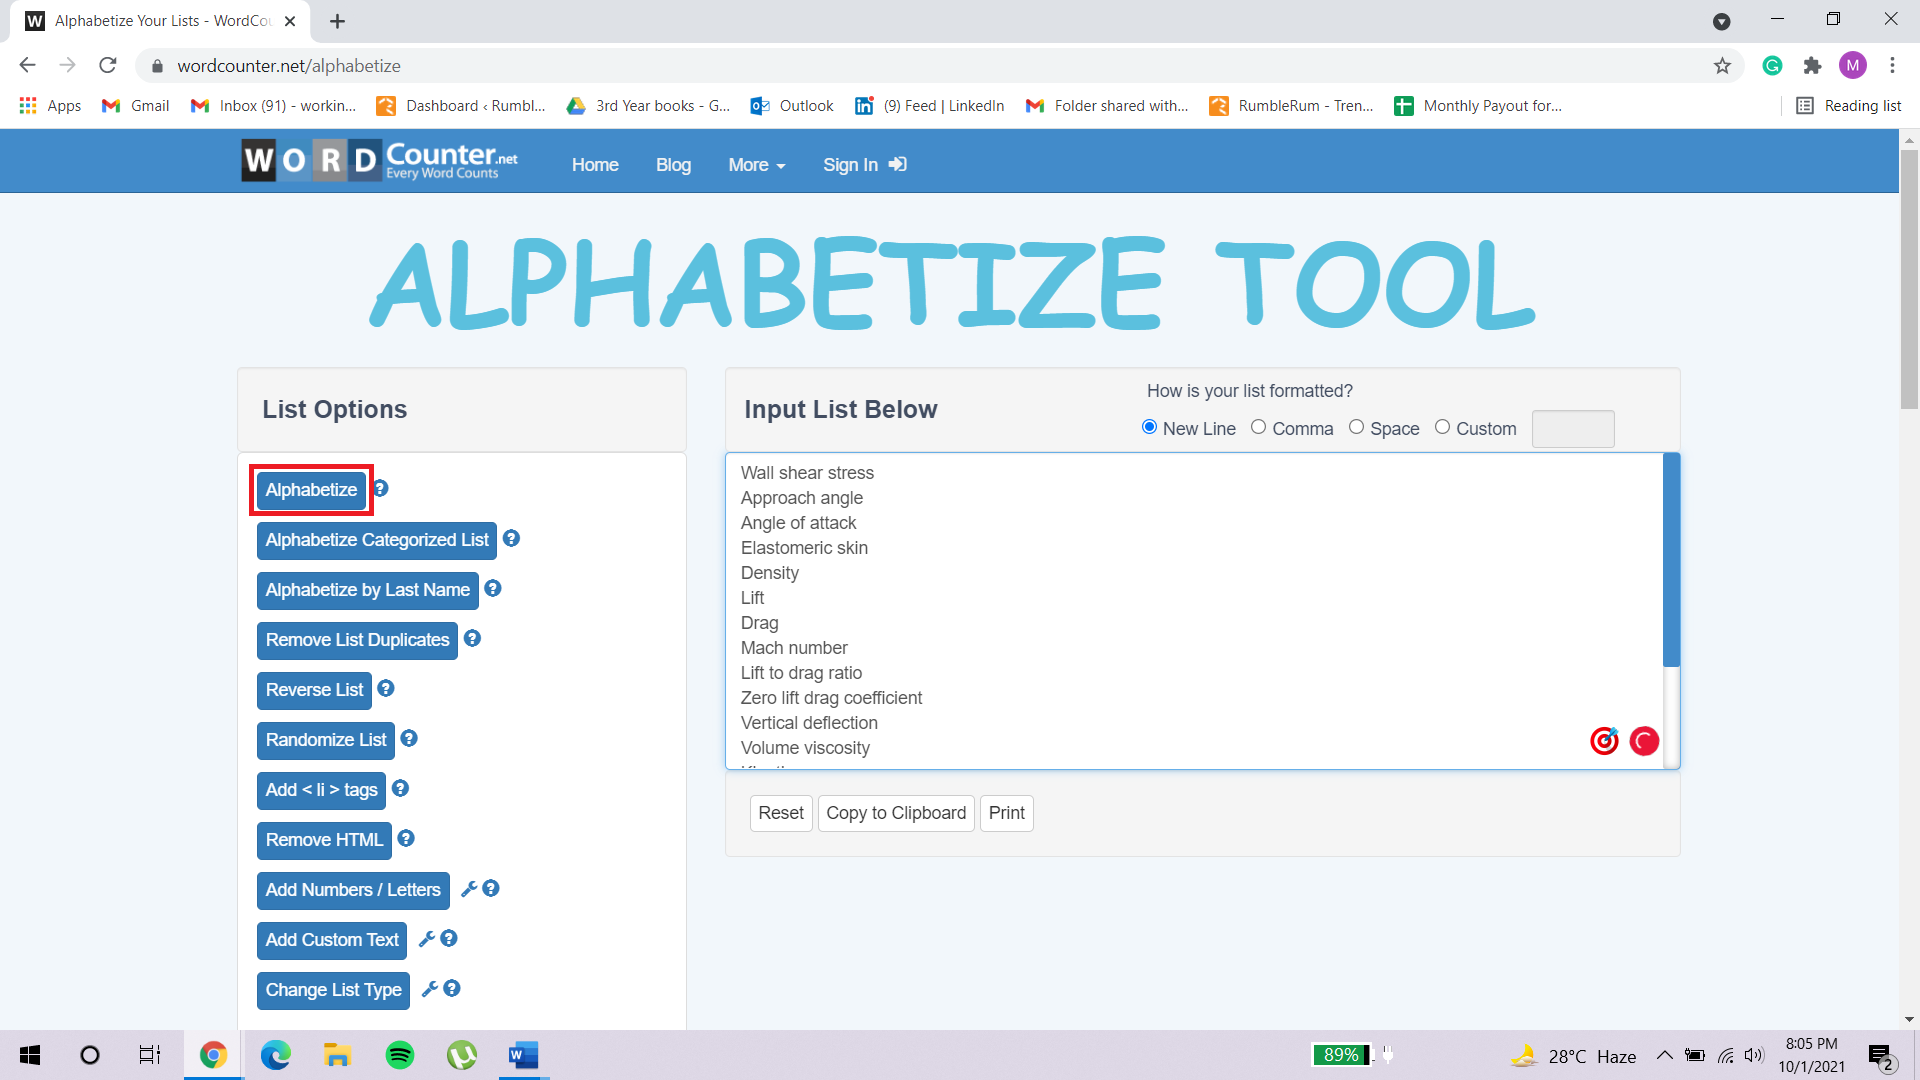The height and width of the screenshot is (1080, 1920).
Task: Open help icon beside Remove HTML
Action: coord(406,838)
